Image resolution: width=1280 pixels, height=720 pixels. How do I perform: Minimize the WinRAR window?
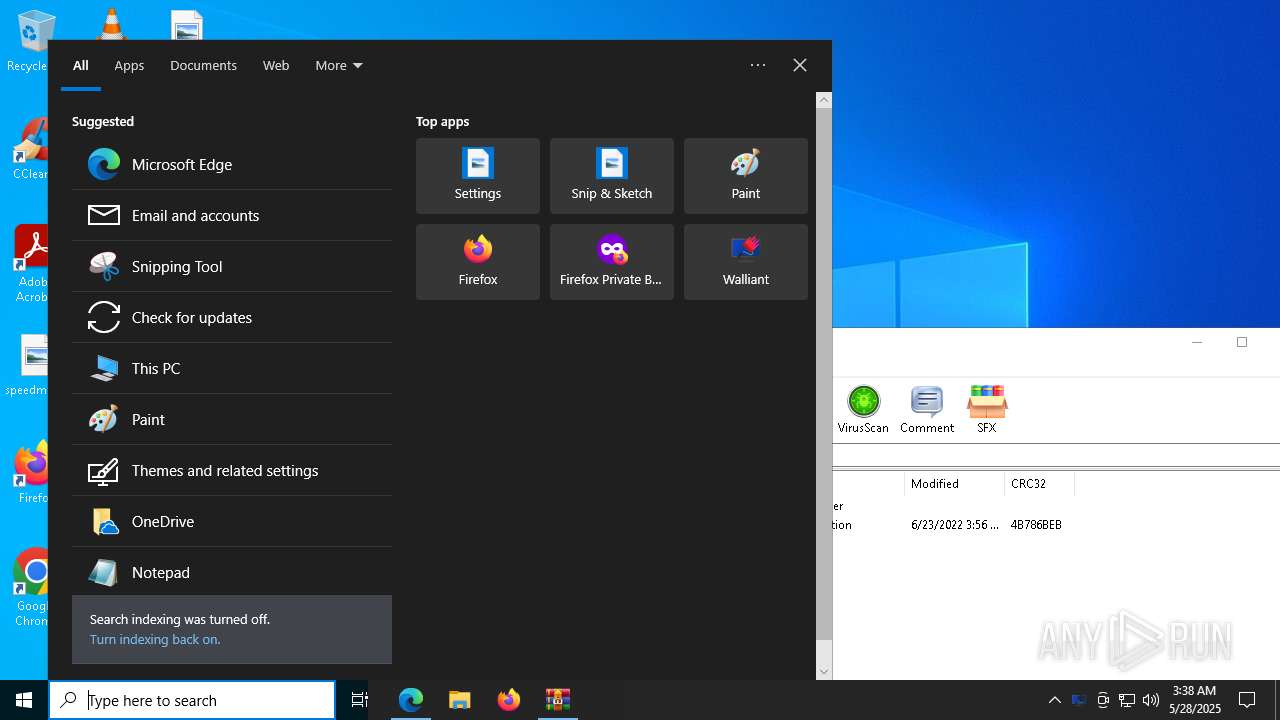[1197, 342]
